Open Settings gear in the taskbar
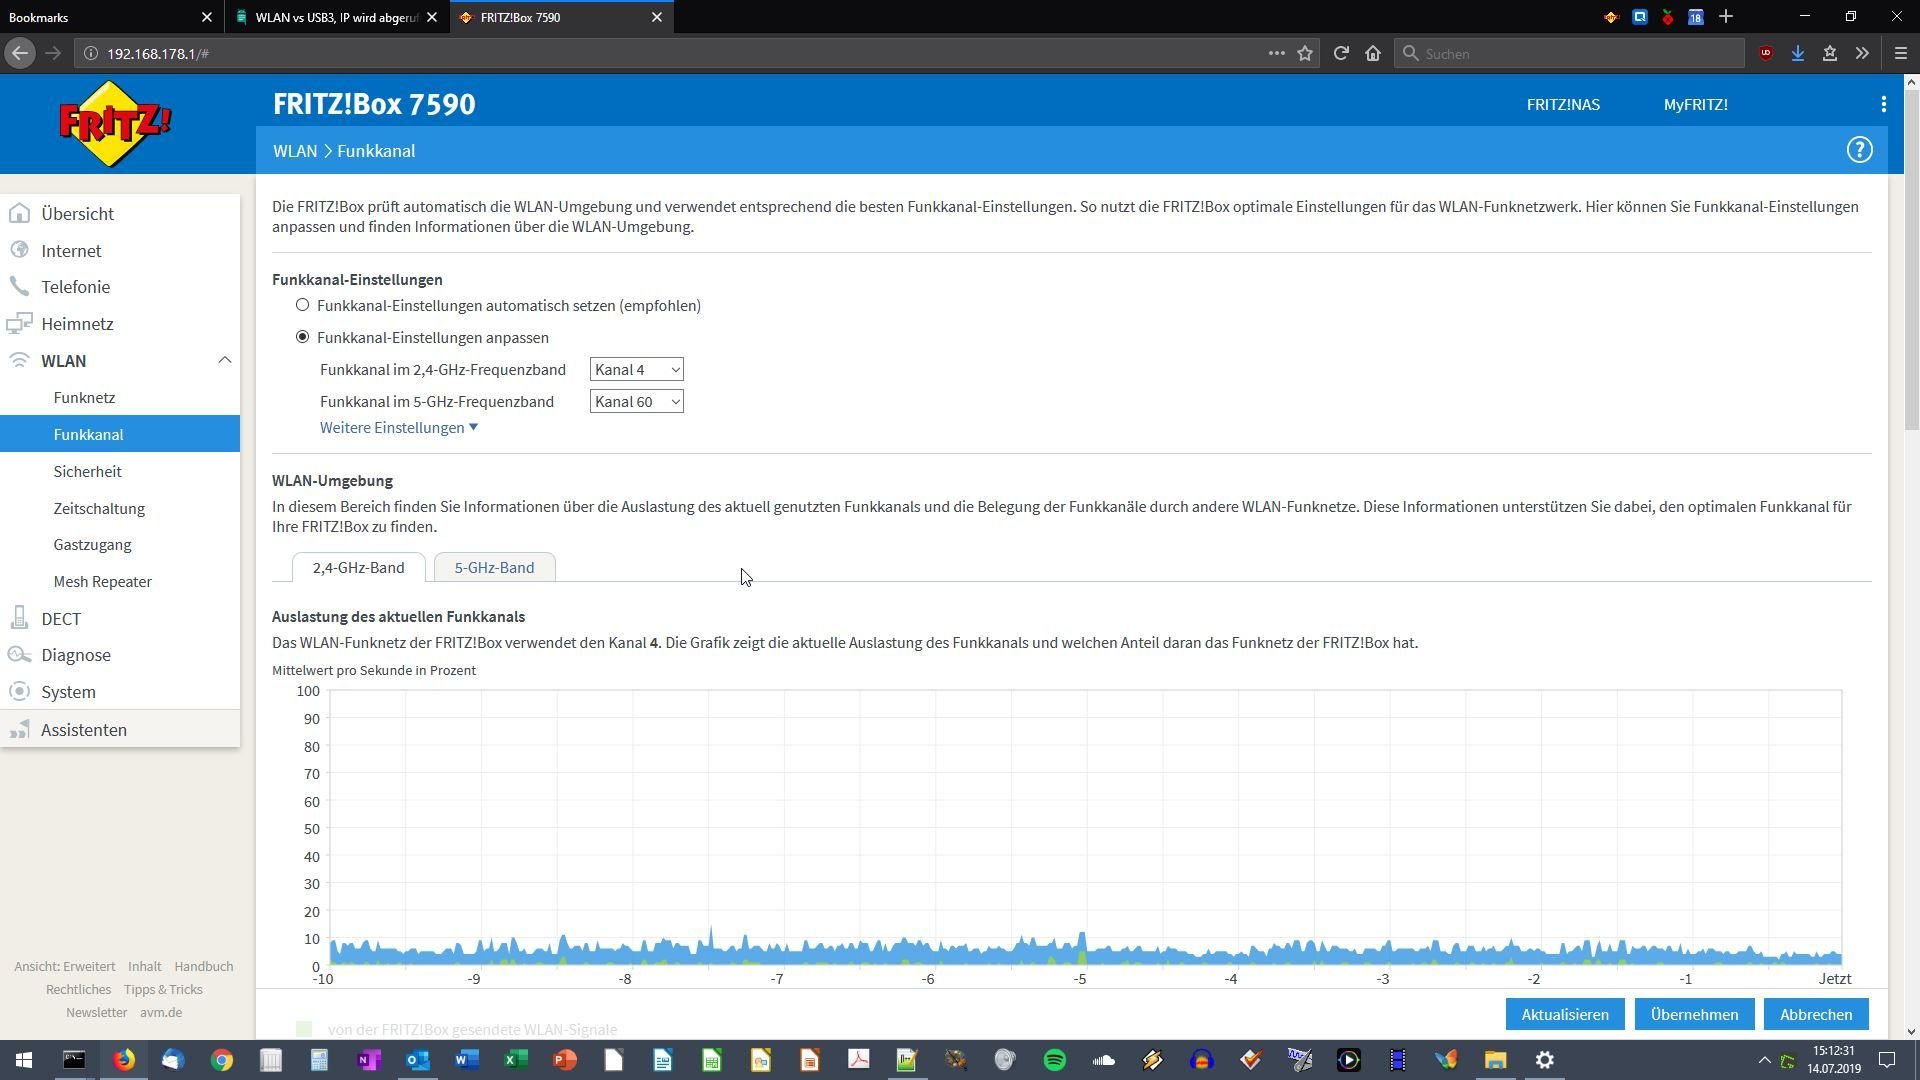 pyautogui.click(x=1545, y=1060)
